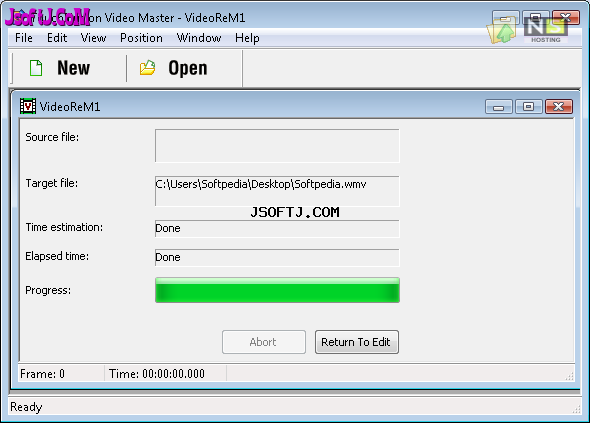The width and height of the screenshot is (590, 423).
Task: Click the 'Source file:' label
Action: pos(52,137)
